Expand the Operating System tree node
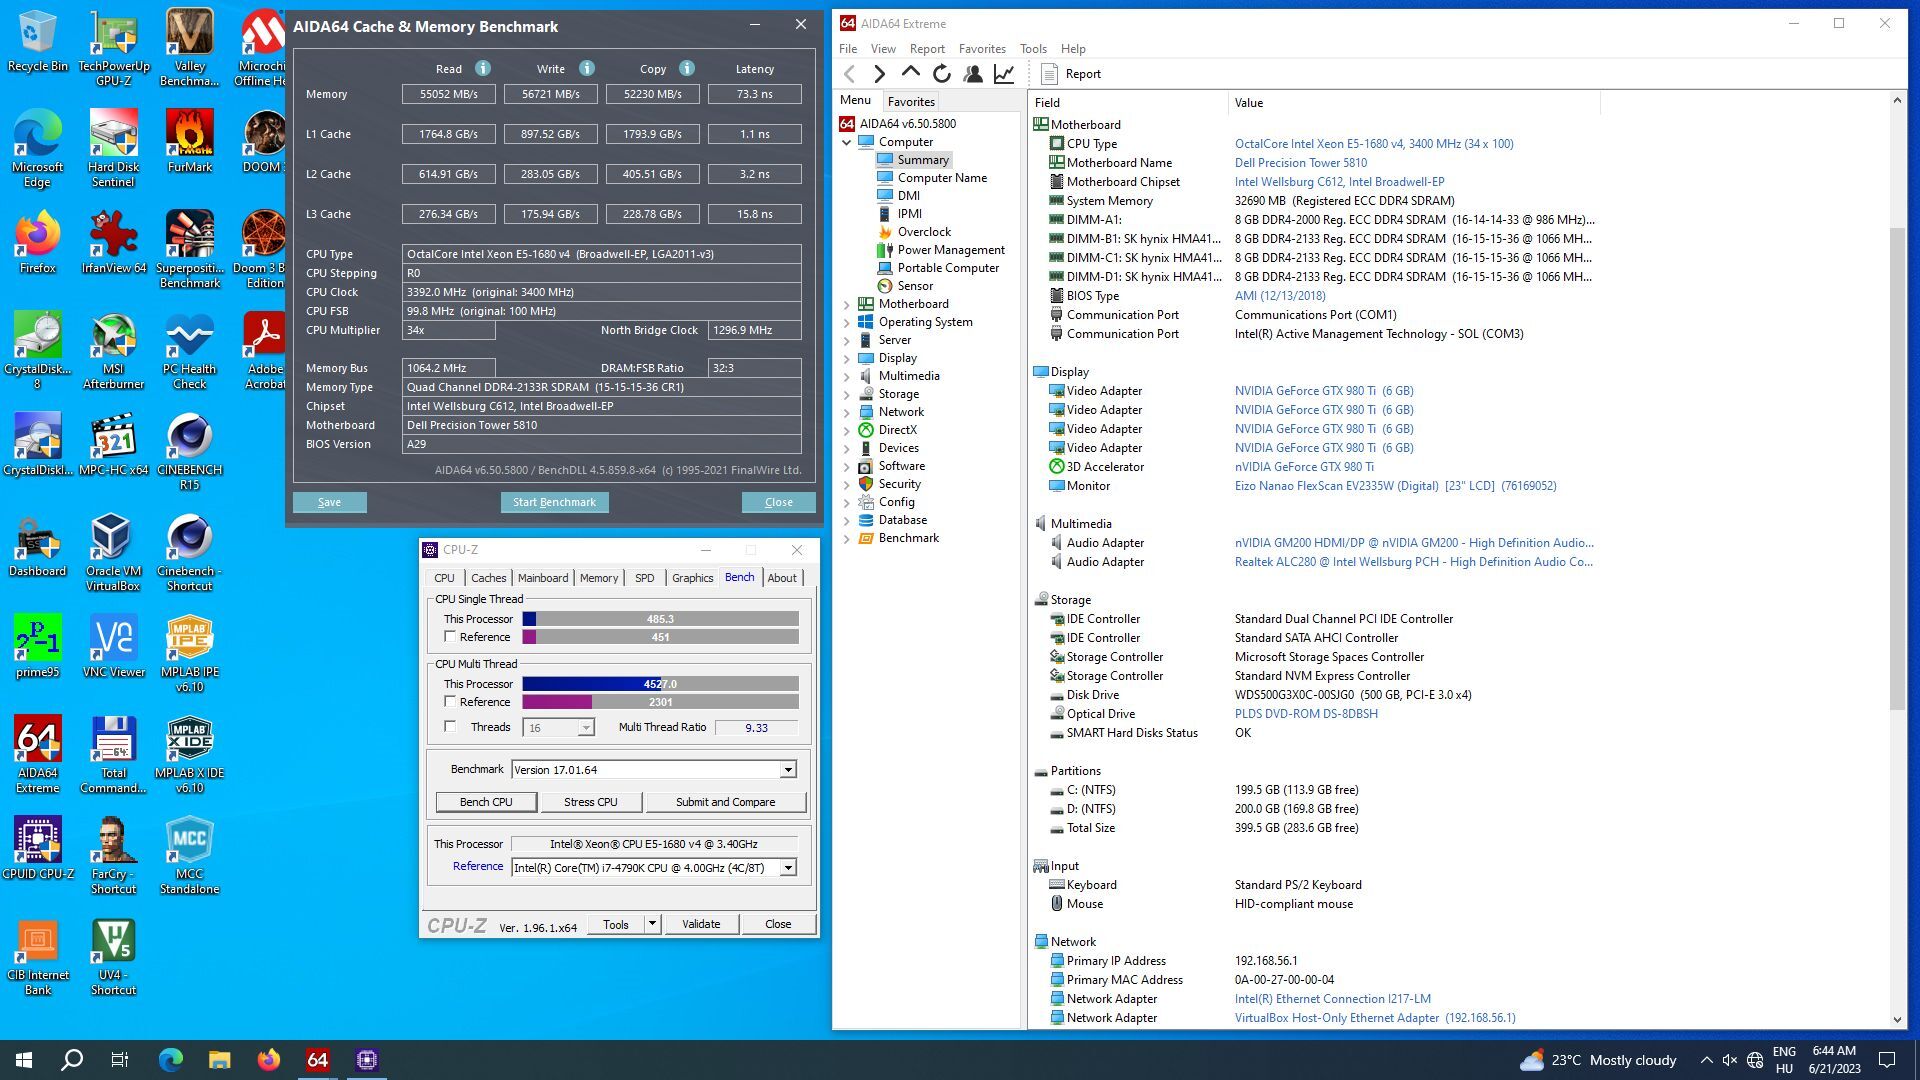The image size is (1920, 1080). [x=847, y=322]
